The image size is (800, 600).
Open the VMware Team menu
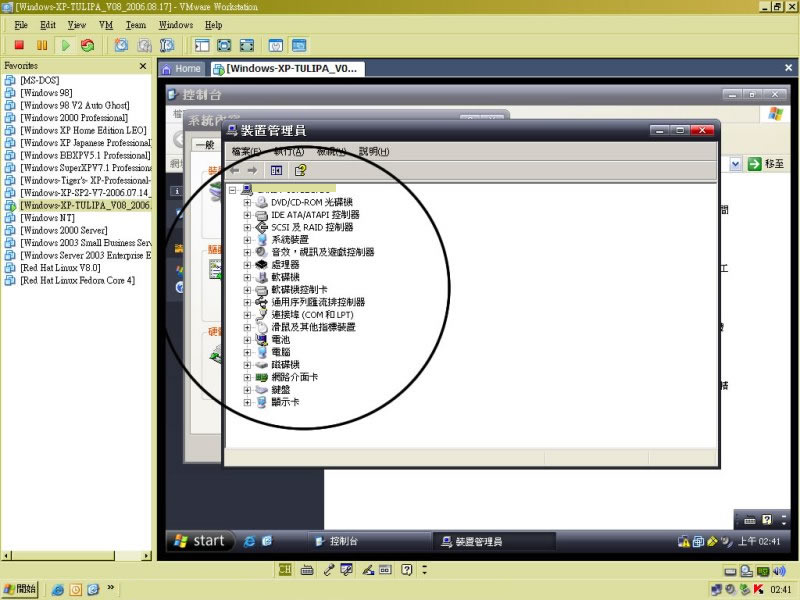136,25
